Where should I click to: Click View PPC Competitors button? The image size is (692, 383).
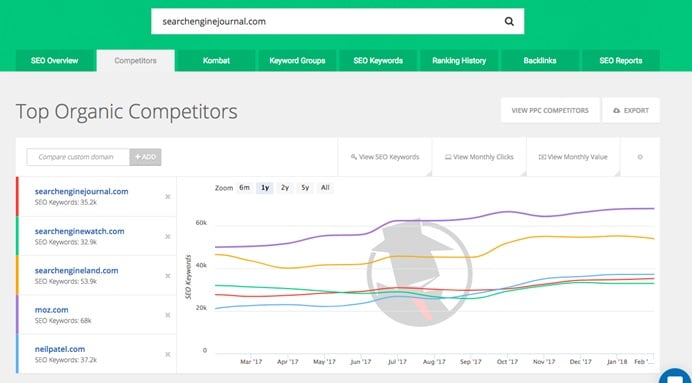(x=550, y=110)
